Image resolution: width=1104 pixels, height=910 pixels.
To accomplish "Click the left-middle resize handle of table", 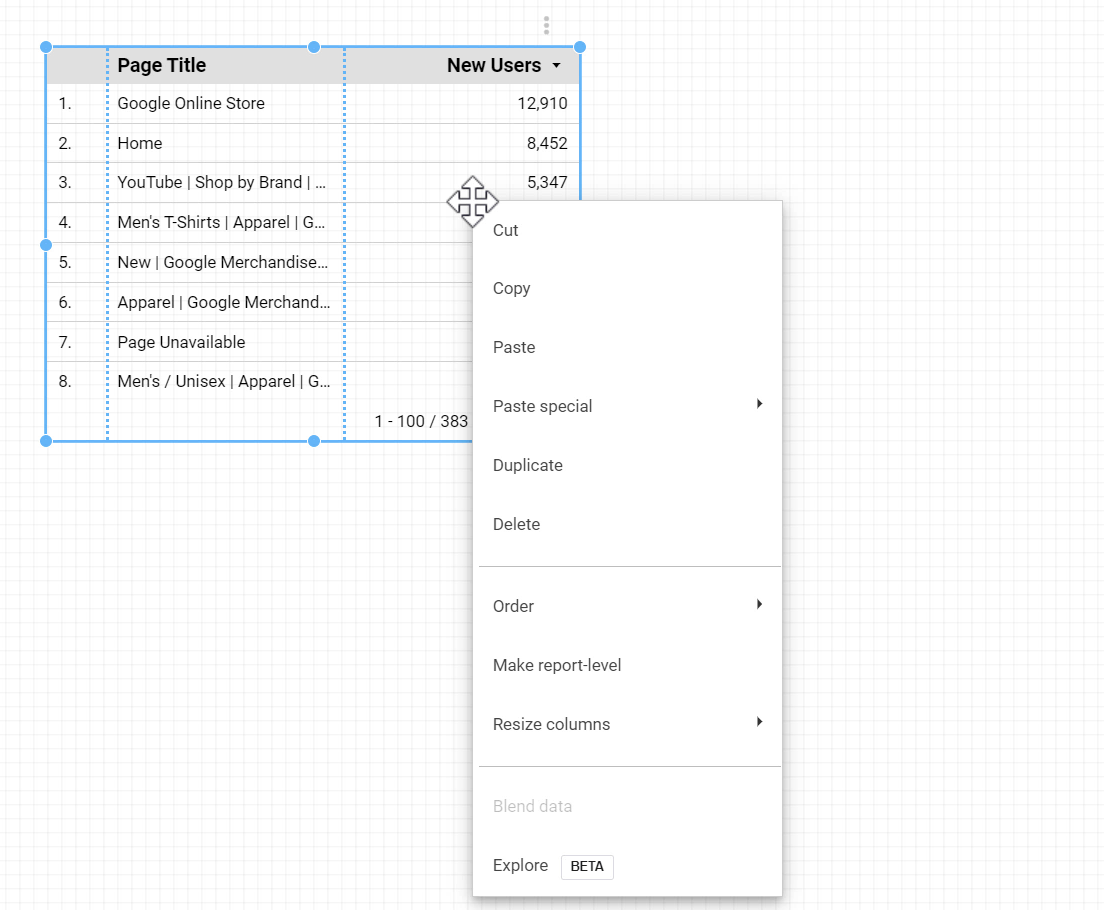I will pyautogui.click(x=46, y=245).
